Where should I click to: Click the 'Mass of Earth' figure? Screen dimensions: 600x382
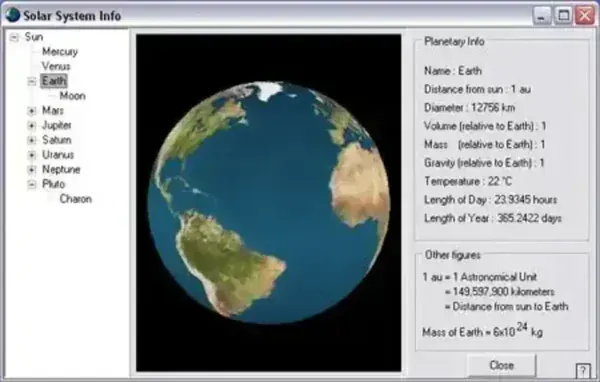tap(483, 330)
